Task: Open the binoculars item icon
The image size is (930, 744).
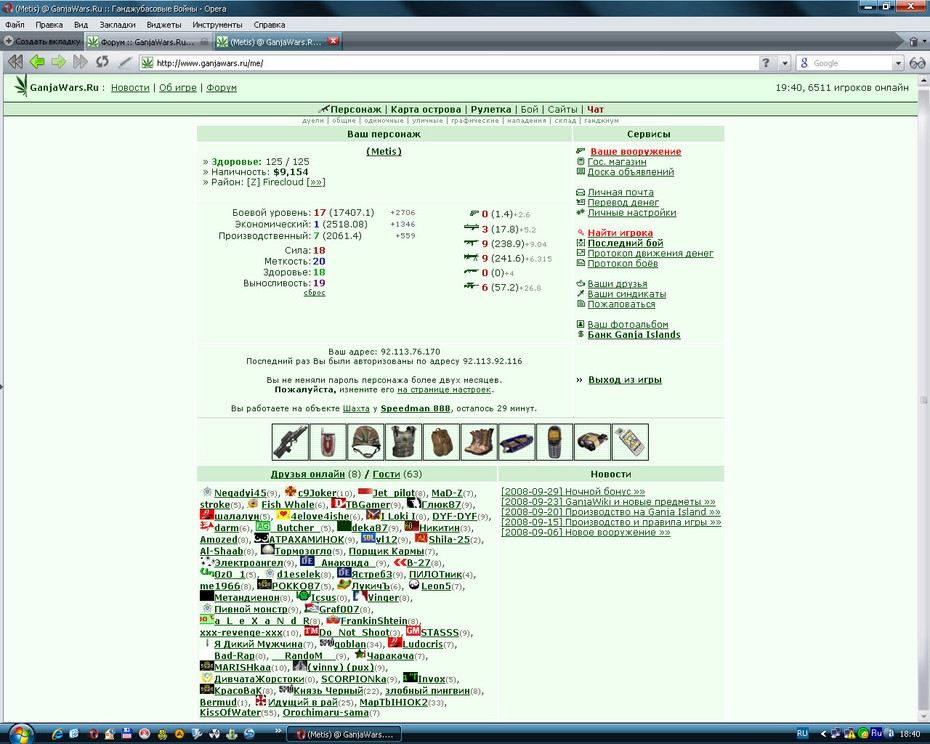Action: point(593,442)
